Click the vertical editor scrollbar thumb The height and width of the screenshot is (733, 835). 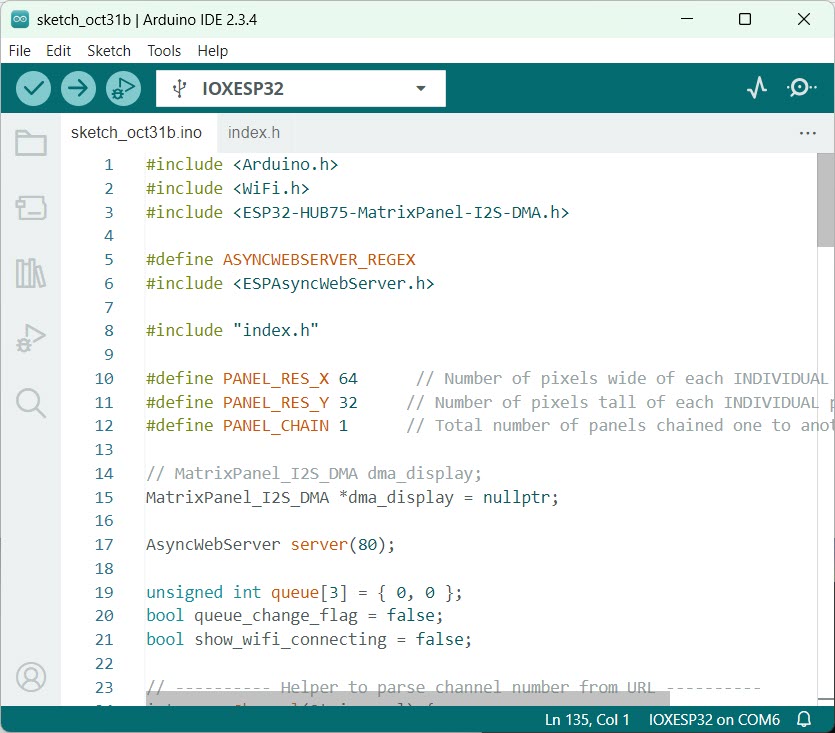point(825,200)
